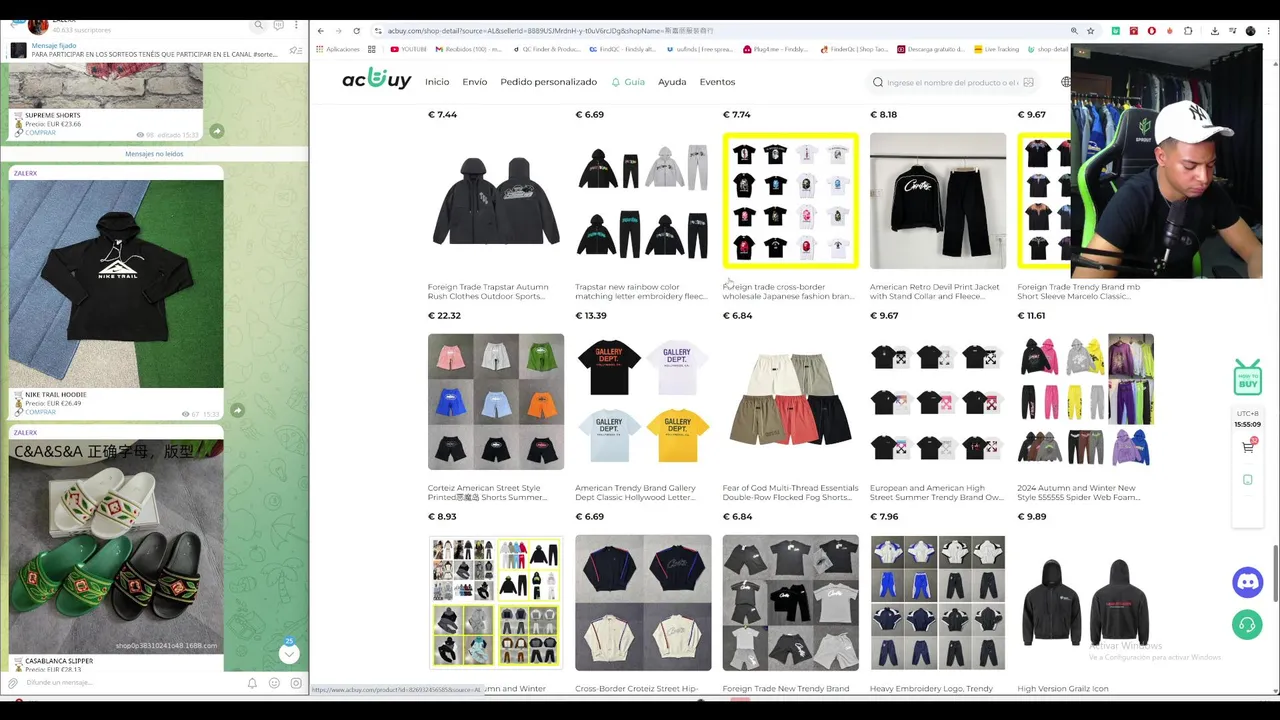Open Gallery Dept t-shirts product image
Screen dimensions: 1280x720
click(643, 401)
